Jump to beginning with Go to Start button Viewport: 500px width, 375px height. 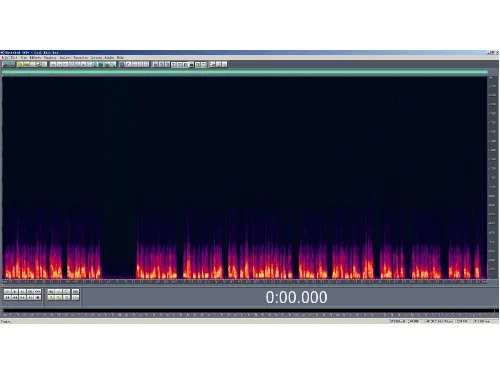pos(7,297)
